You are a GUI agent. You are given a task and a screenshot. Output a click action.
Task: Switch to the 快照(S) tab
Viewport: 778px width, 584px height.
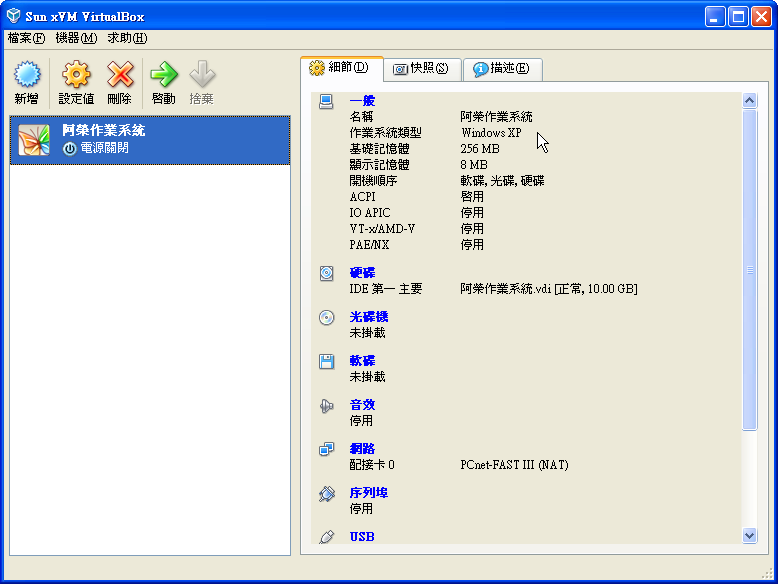click(422, 68)
